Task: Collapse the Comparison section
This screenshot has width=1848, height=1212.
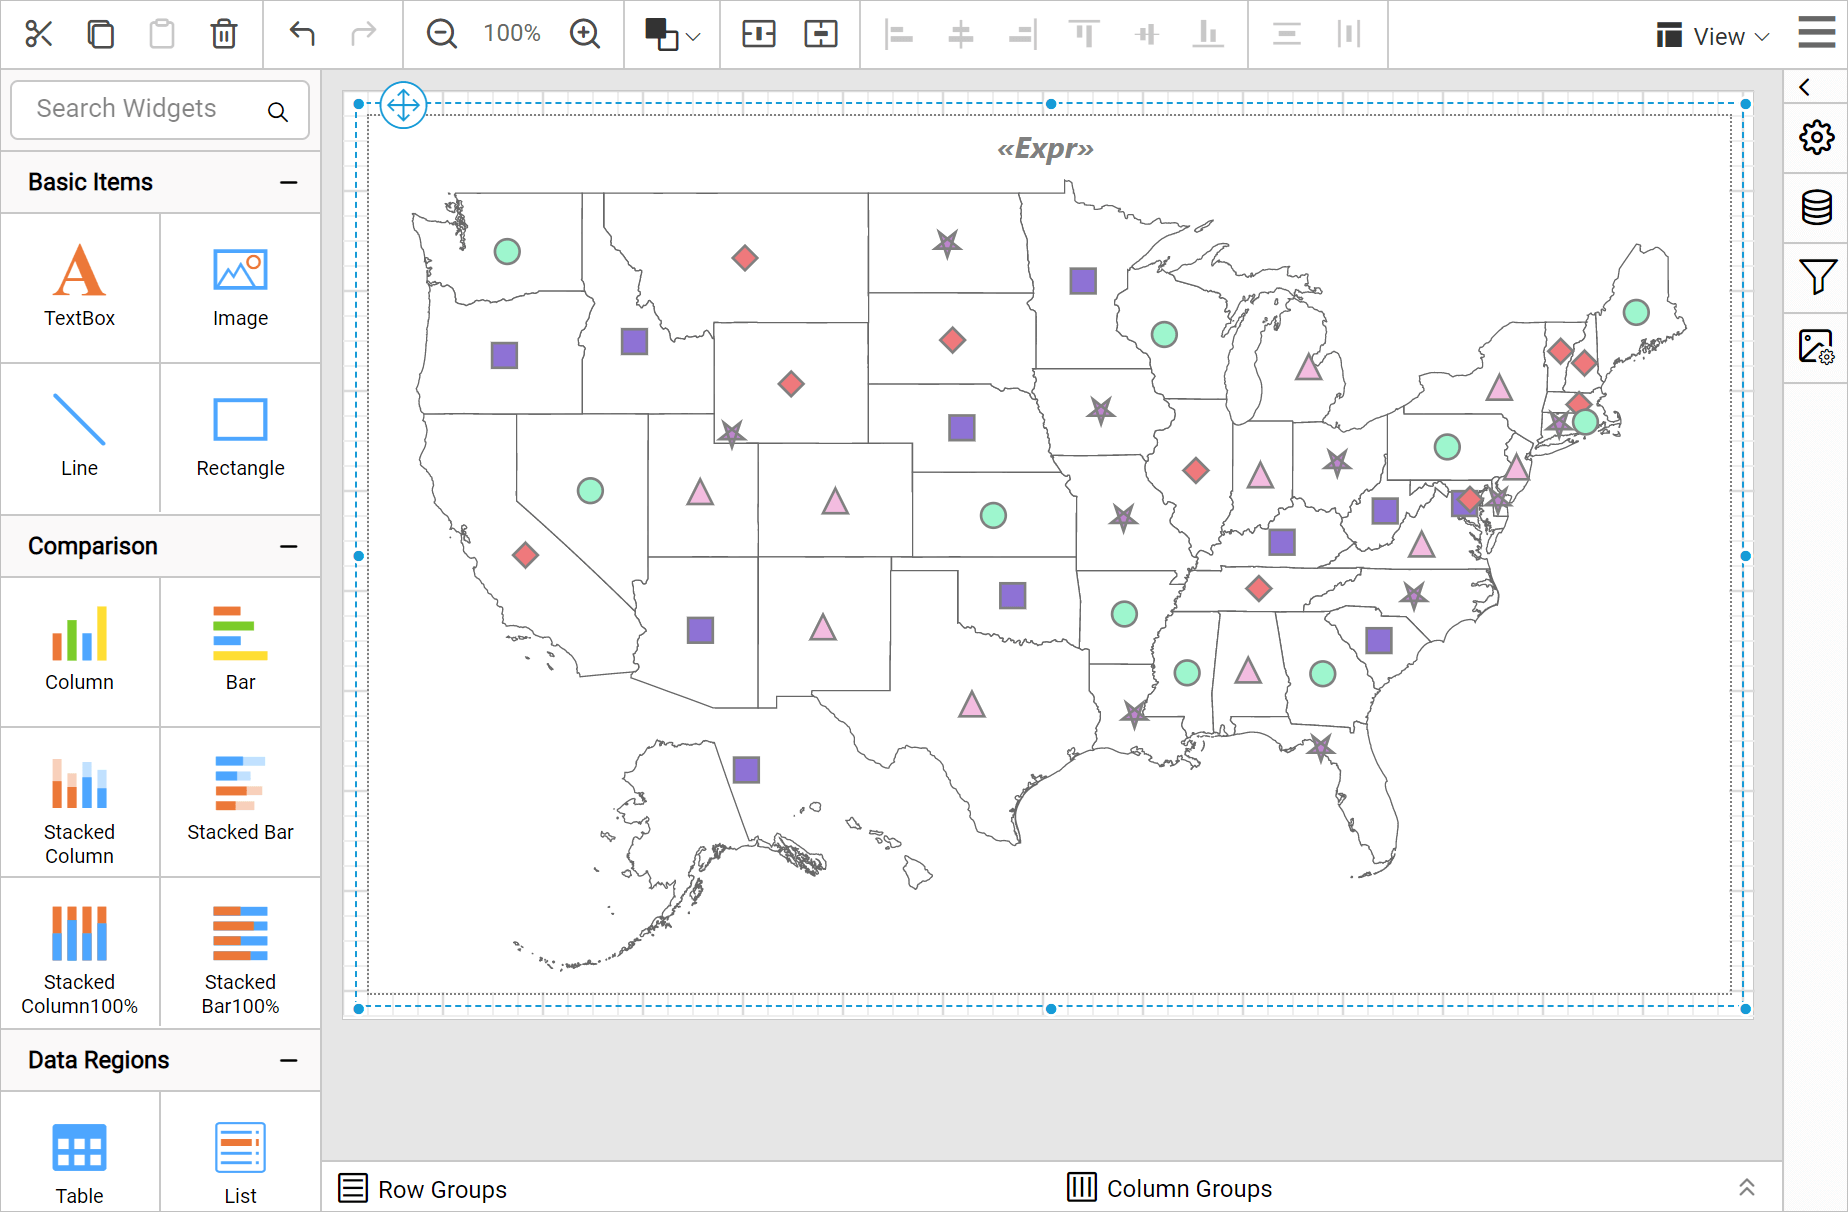Action: 289,546
